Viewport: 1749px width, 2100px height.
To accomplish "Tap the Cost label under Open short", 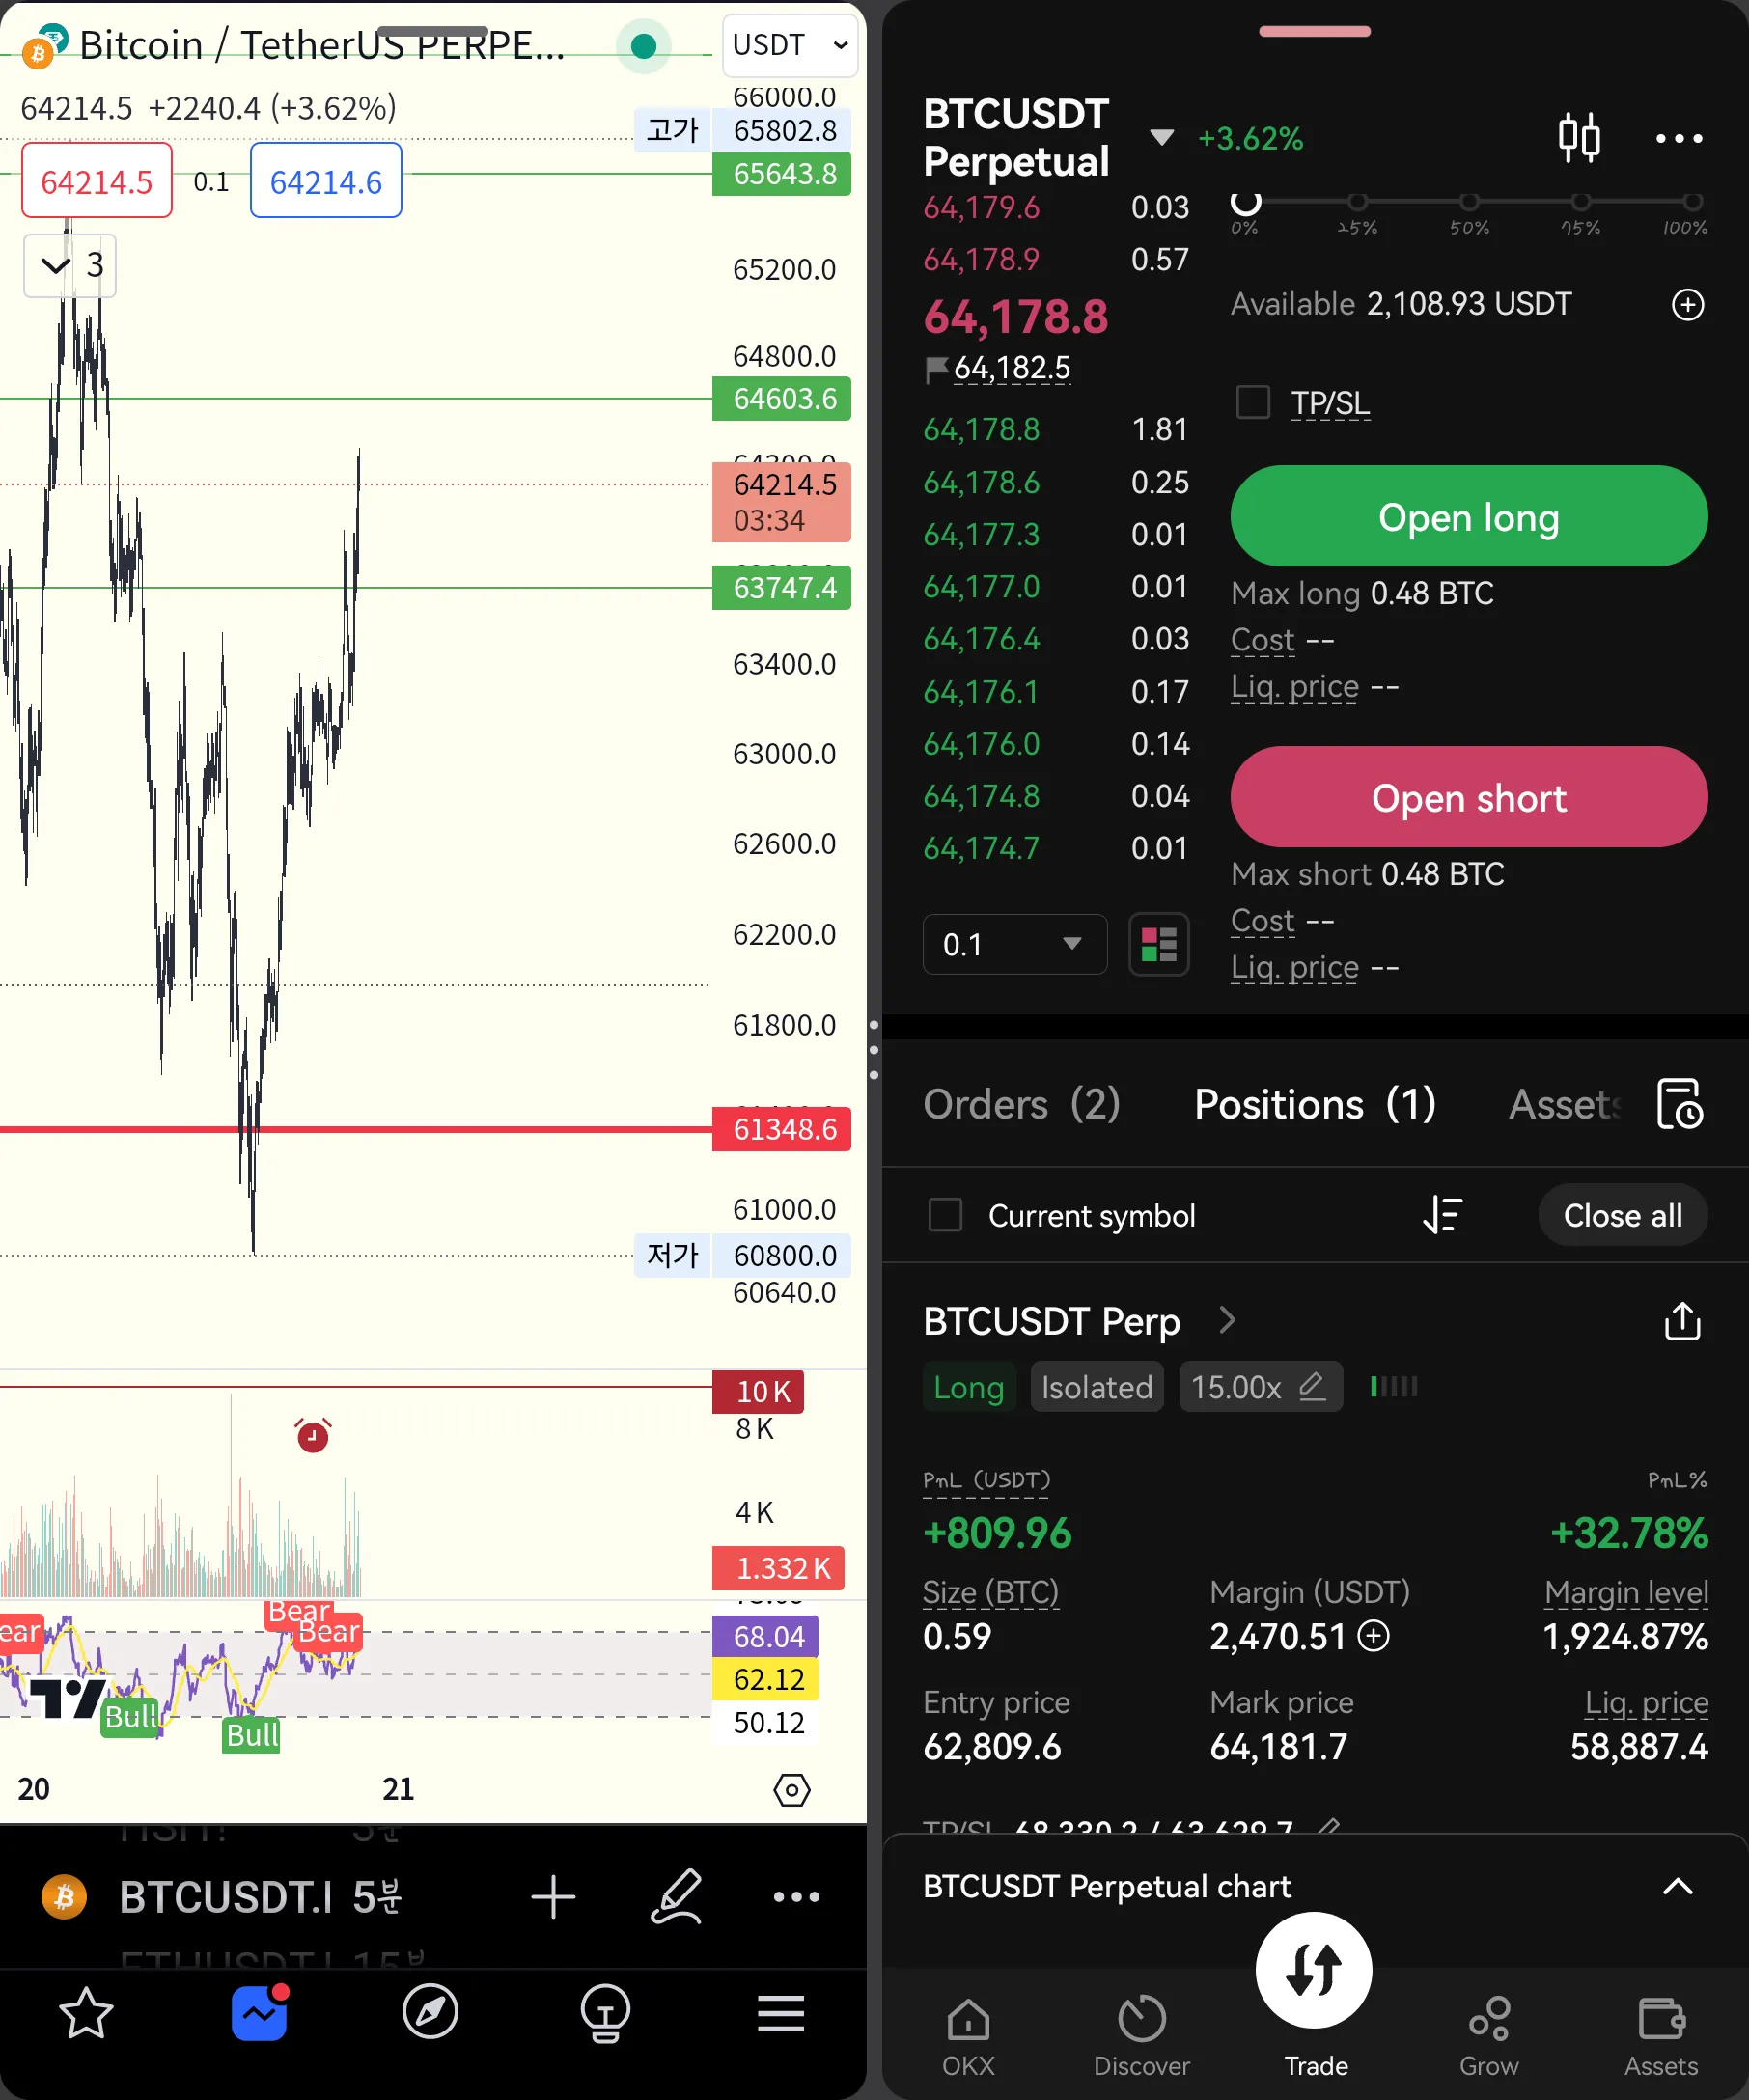I will [1263, 920].
